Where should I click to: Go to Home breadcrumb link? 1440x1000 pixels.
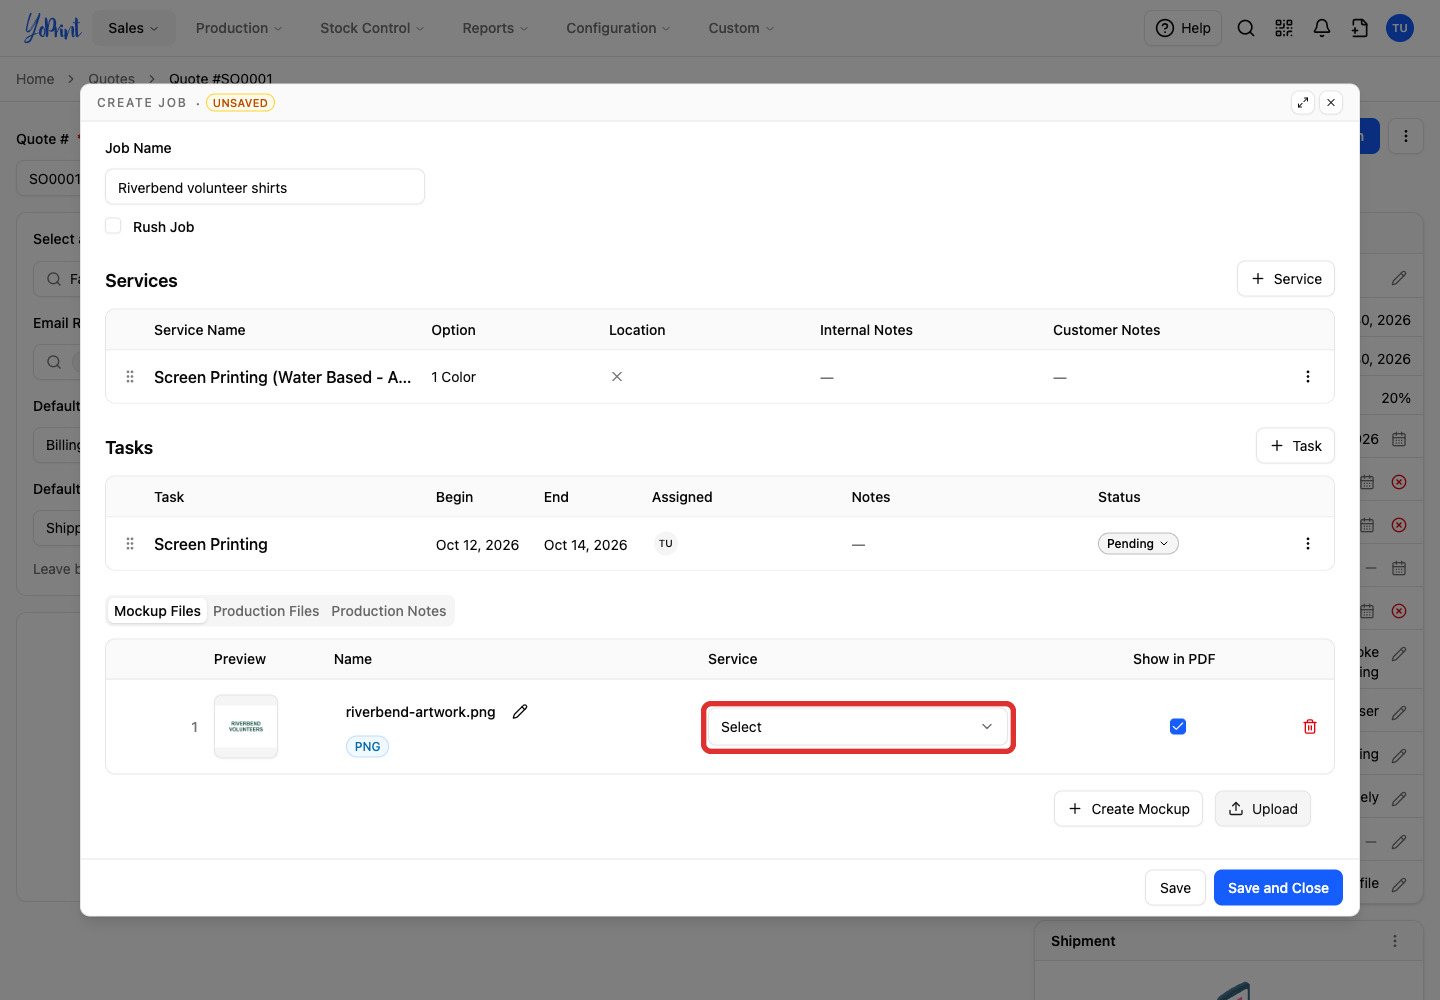(x=35, y=79)
